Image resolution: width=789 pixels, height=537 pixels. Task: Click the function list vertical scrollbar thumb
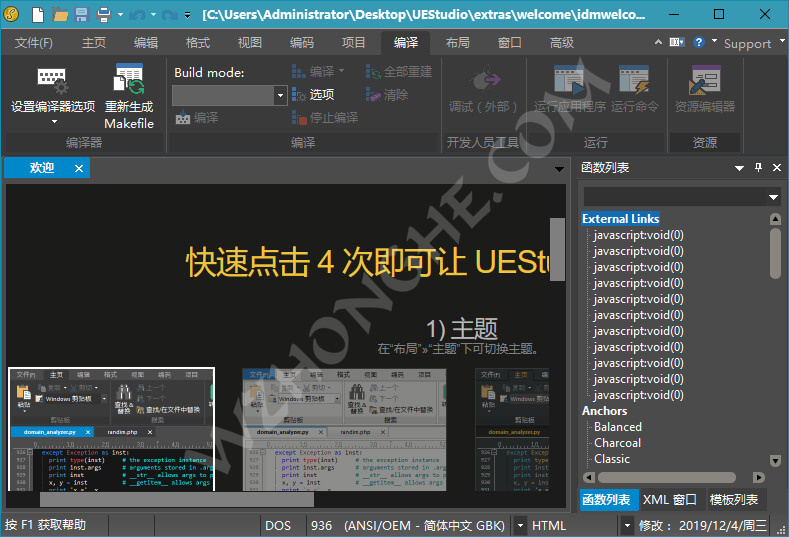[x=775, y=252]
